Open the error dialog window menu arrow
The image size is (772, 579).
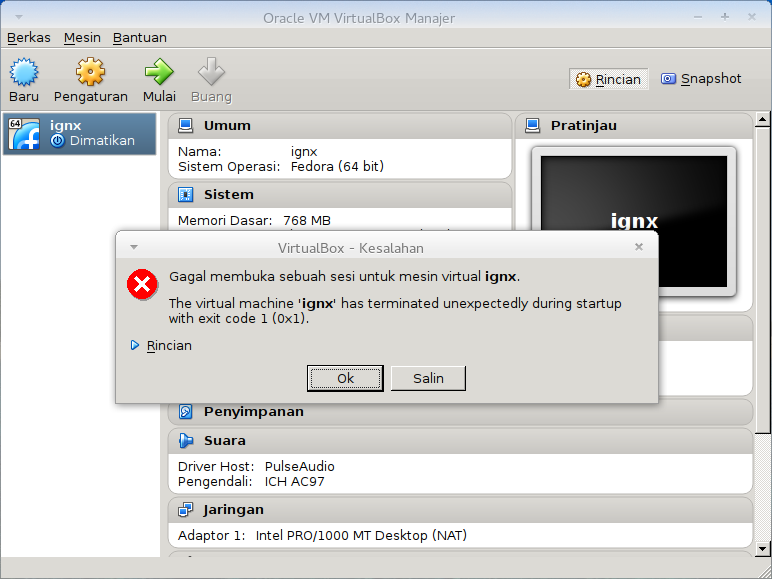(134, 247)
